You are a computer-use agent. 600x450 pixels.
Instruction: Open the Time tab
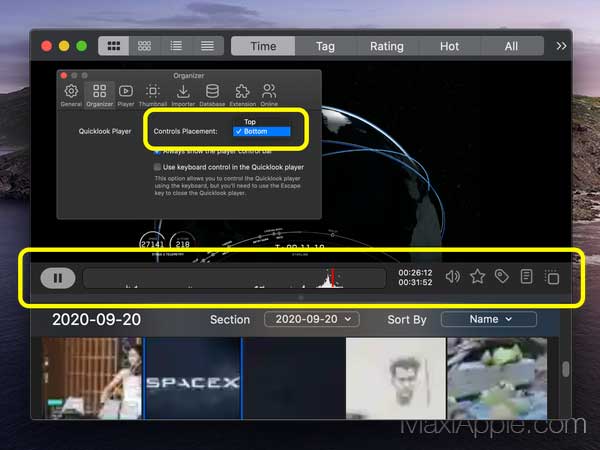(x=263, y=46)
